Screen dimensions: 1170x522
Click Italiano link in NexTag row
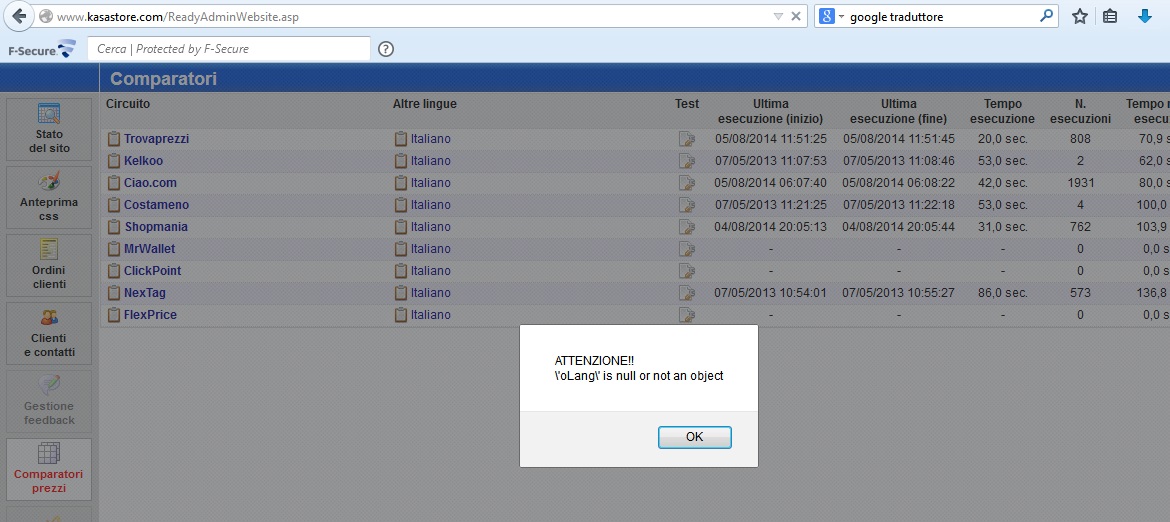coord(431,292)
